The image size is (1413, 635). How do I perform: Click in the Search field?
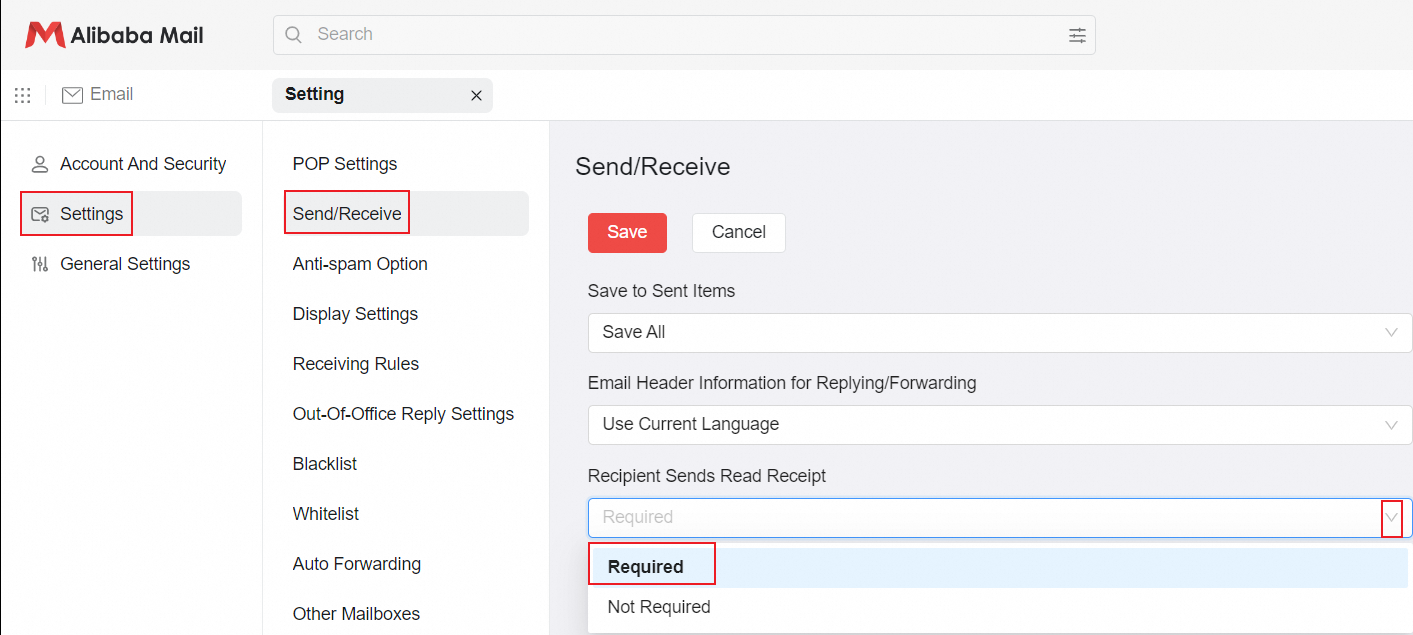(x=684, y=34)
